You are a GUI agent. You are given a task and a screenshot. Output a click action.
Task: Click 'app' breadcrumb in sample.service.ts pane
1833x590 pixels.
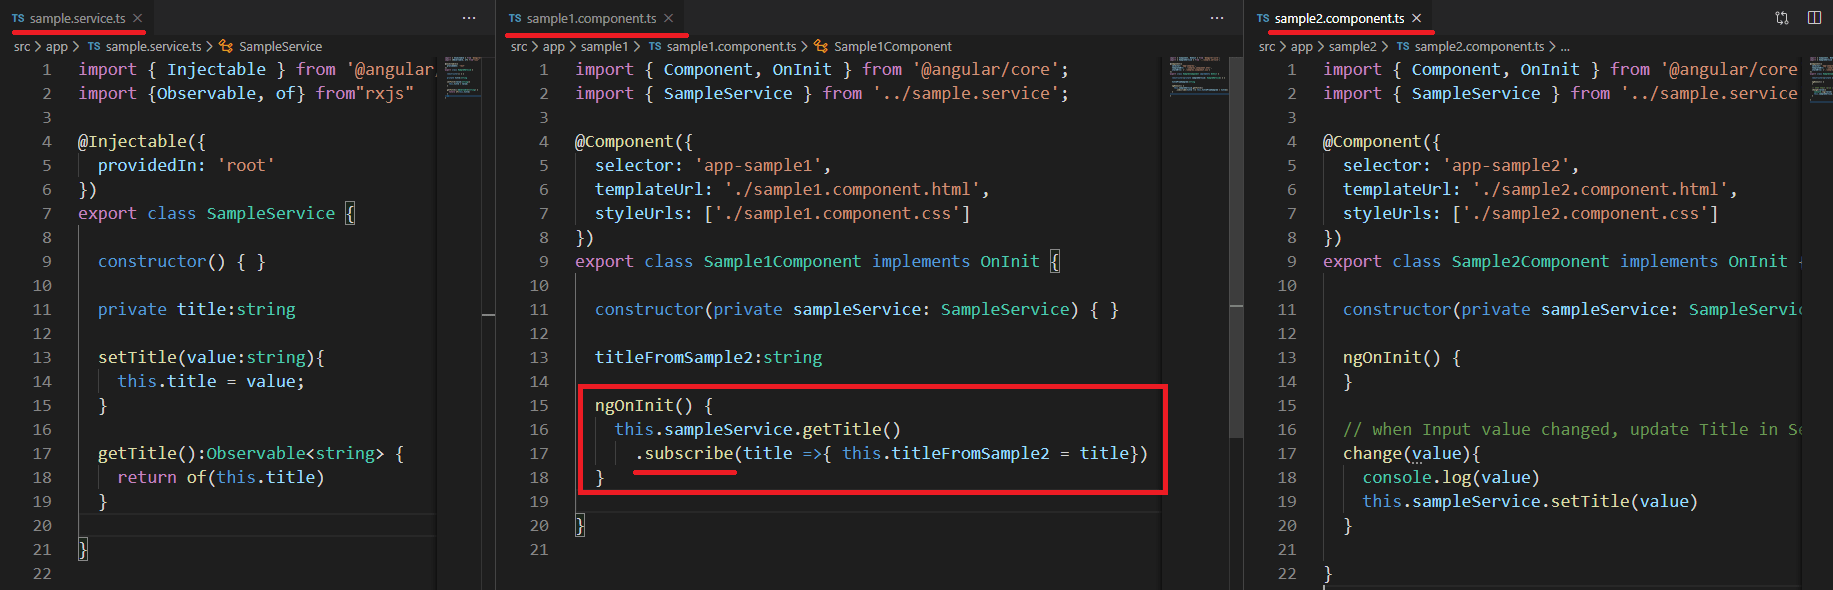(57, 46)
